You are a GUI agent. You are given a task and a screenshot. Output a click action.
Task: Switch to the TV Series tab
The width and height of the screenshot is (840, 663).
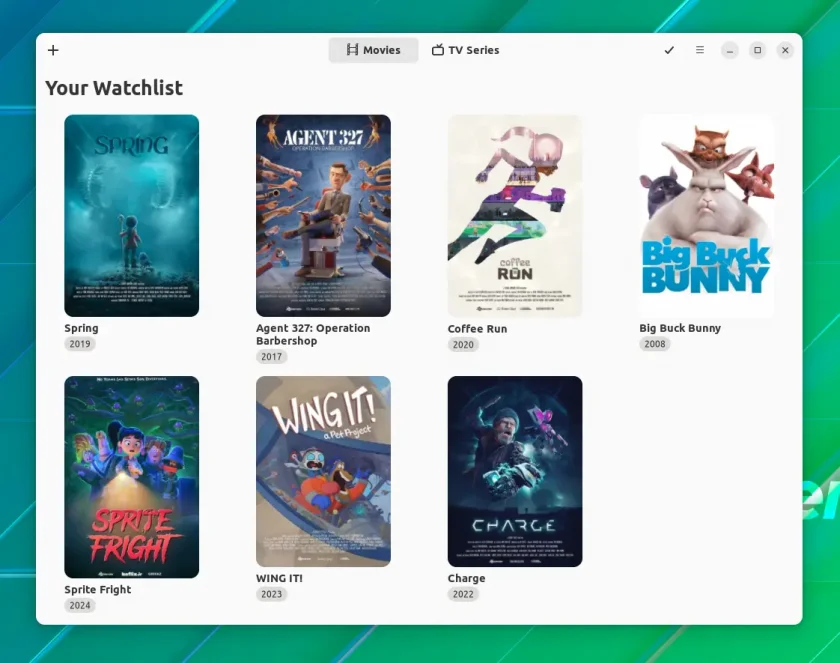466,50
